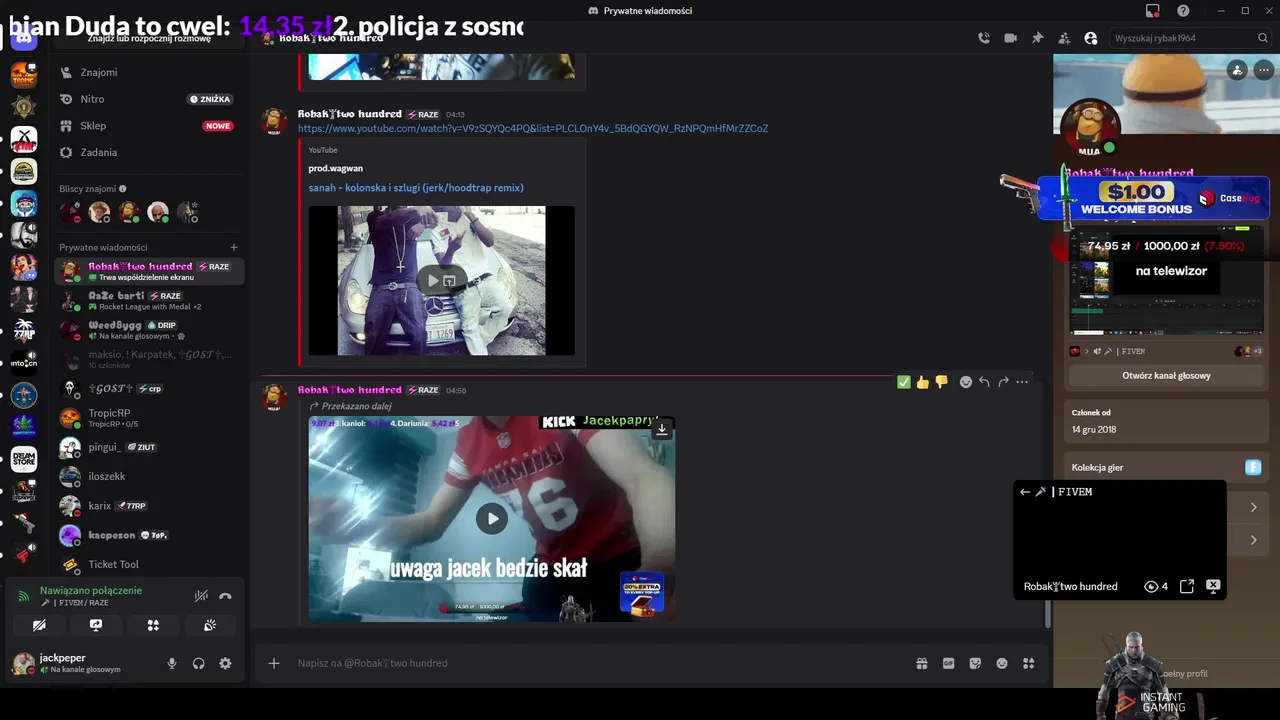Open DM with Weed8ygg
The height and width of the screenshot is (720, 1280).
click(148, 330)
